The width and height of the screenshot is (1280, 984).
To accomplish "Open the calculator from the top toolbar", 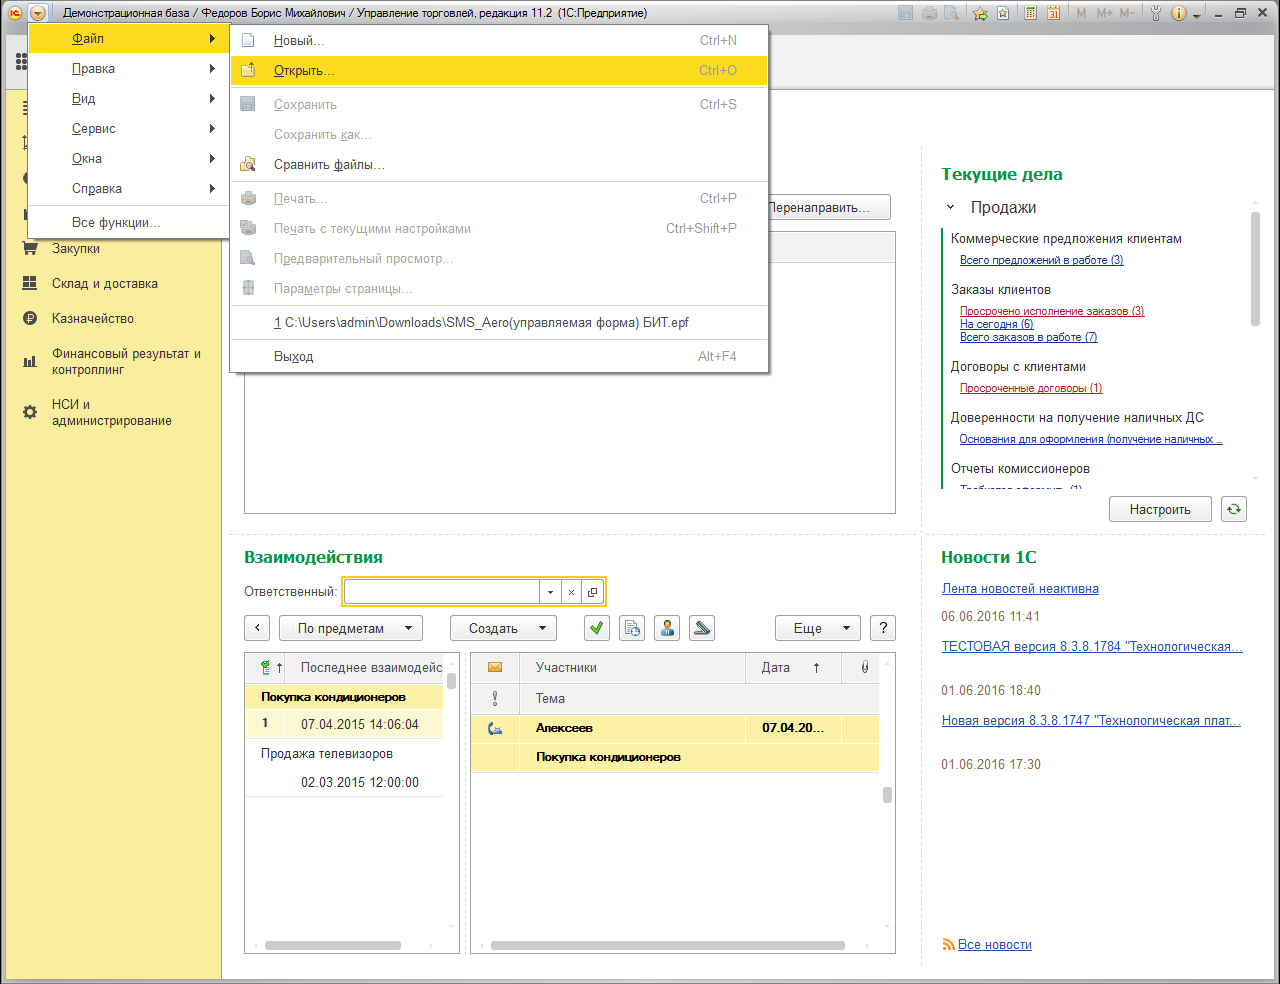I will 1030,13.
